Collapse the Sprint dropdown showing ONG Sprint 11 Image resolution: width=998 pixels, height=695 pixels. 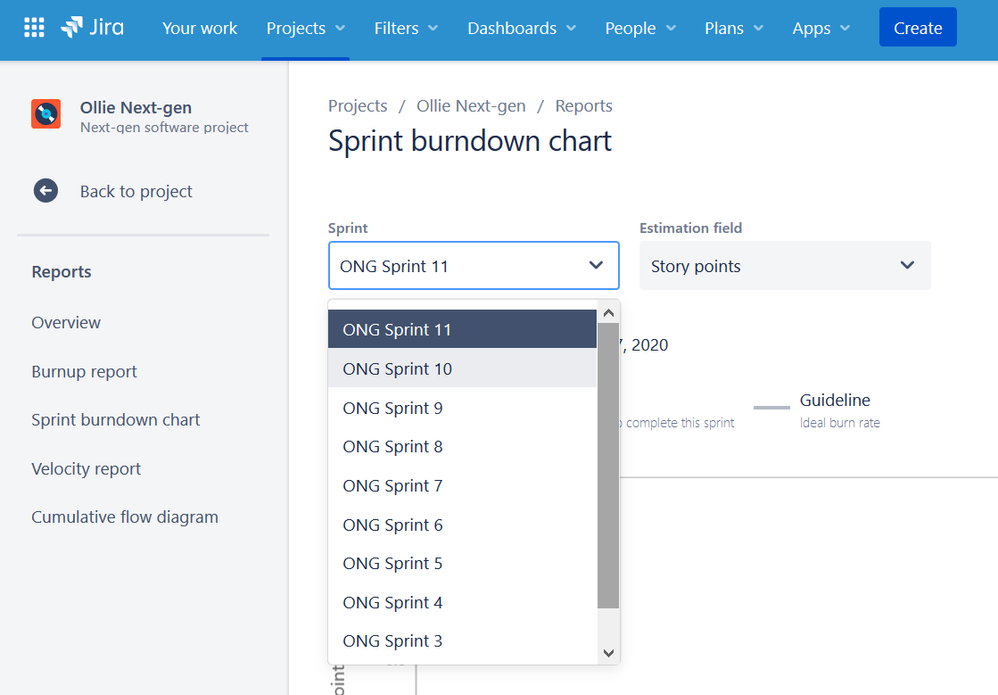click(474, 265)
